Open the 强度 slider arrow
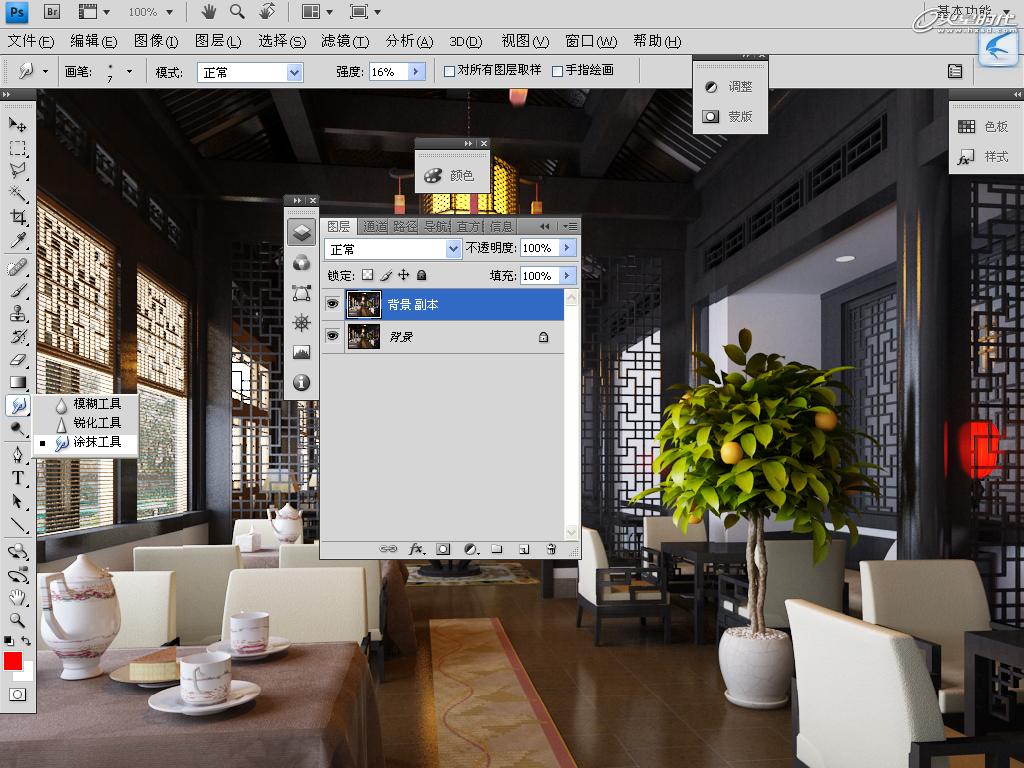The width and height of the screenshot is (1024, 768). tap(417, 71)
